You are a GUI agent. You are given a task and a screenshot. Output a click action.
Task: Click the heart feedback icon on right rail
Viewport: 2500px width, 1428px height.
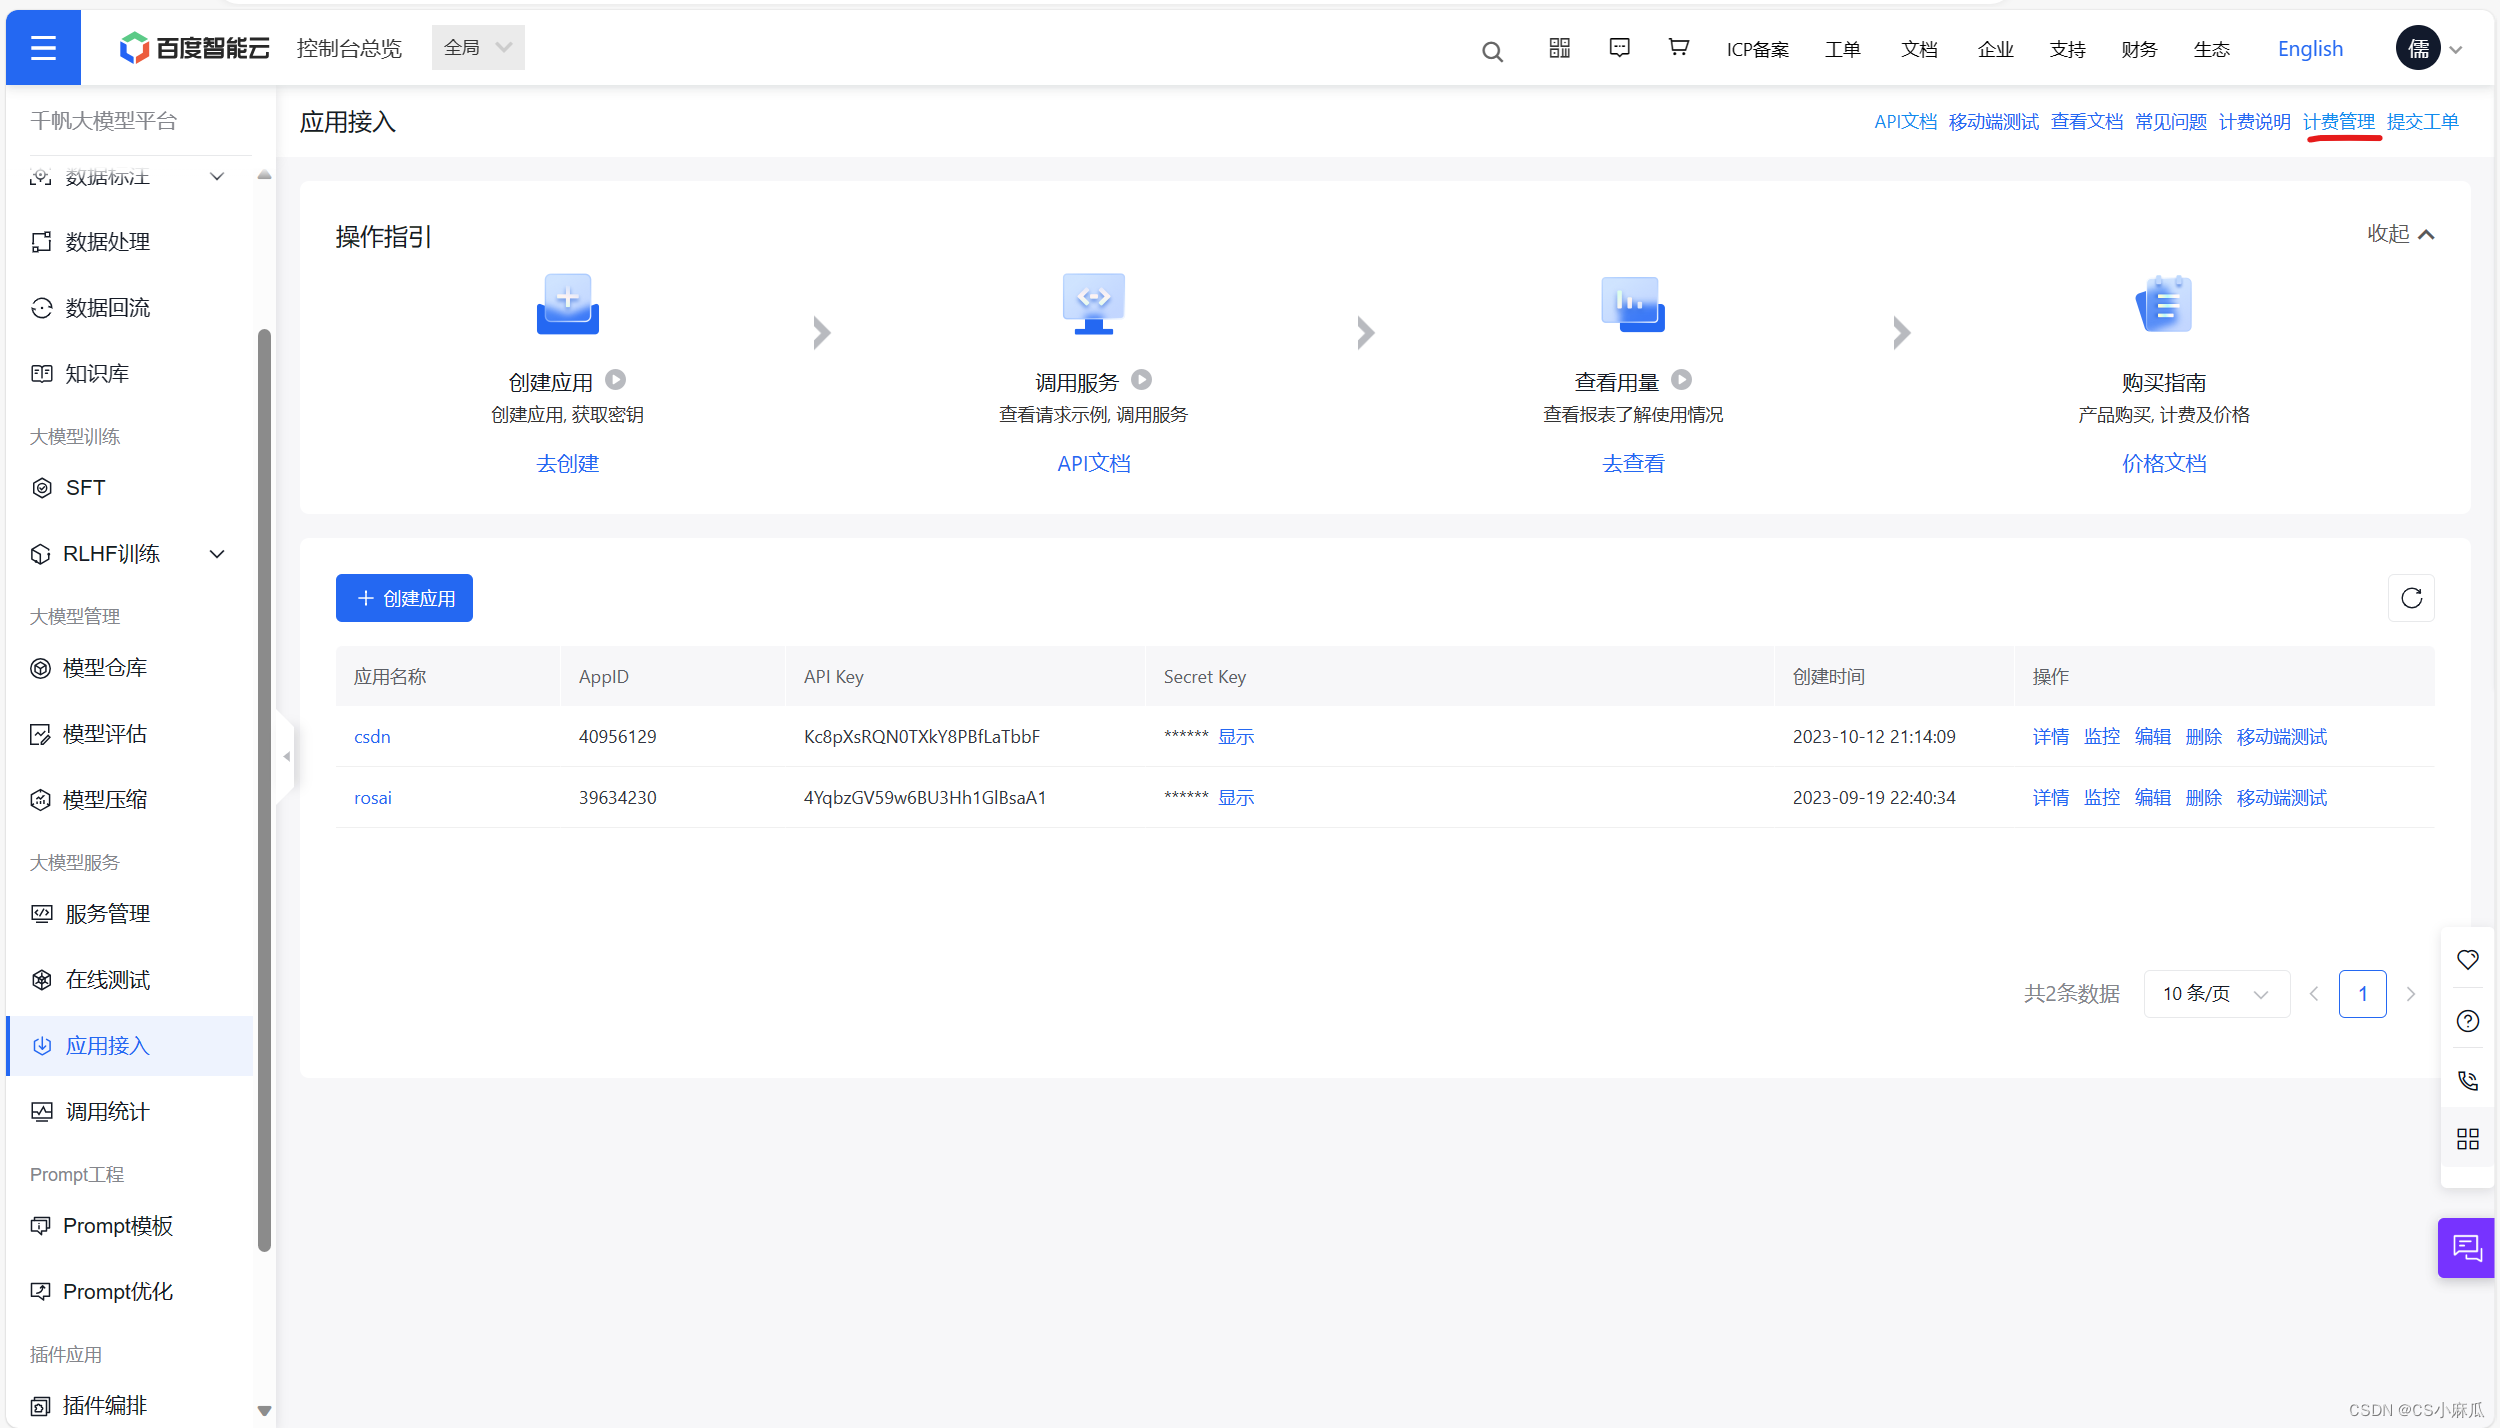(x=2467, y=959)
